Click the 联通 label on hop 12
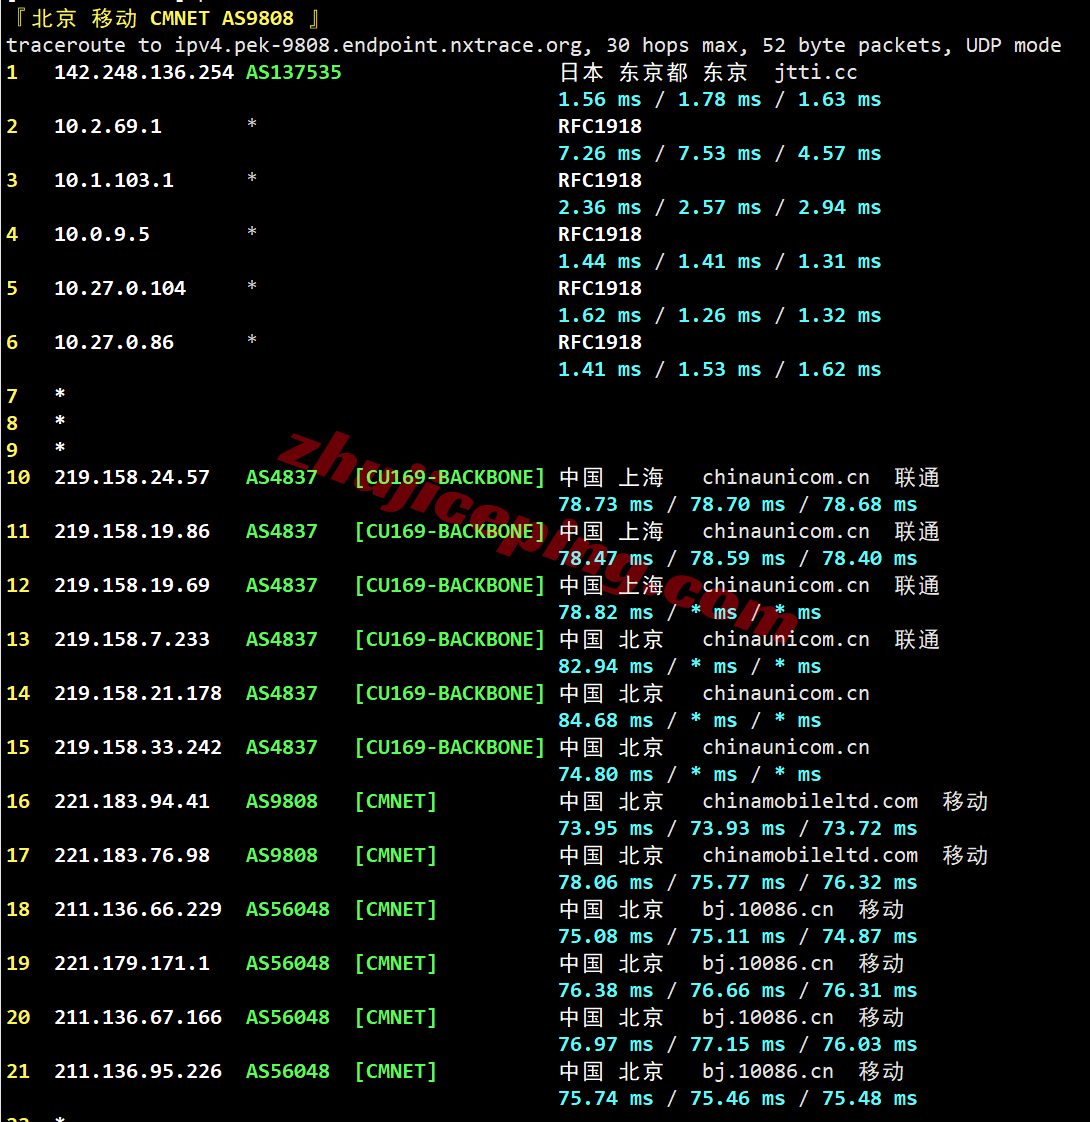 916,585
